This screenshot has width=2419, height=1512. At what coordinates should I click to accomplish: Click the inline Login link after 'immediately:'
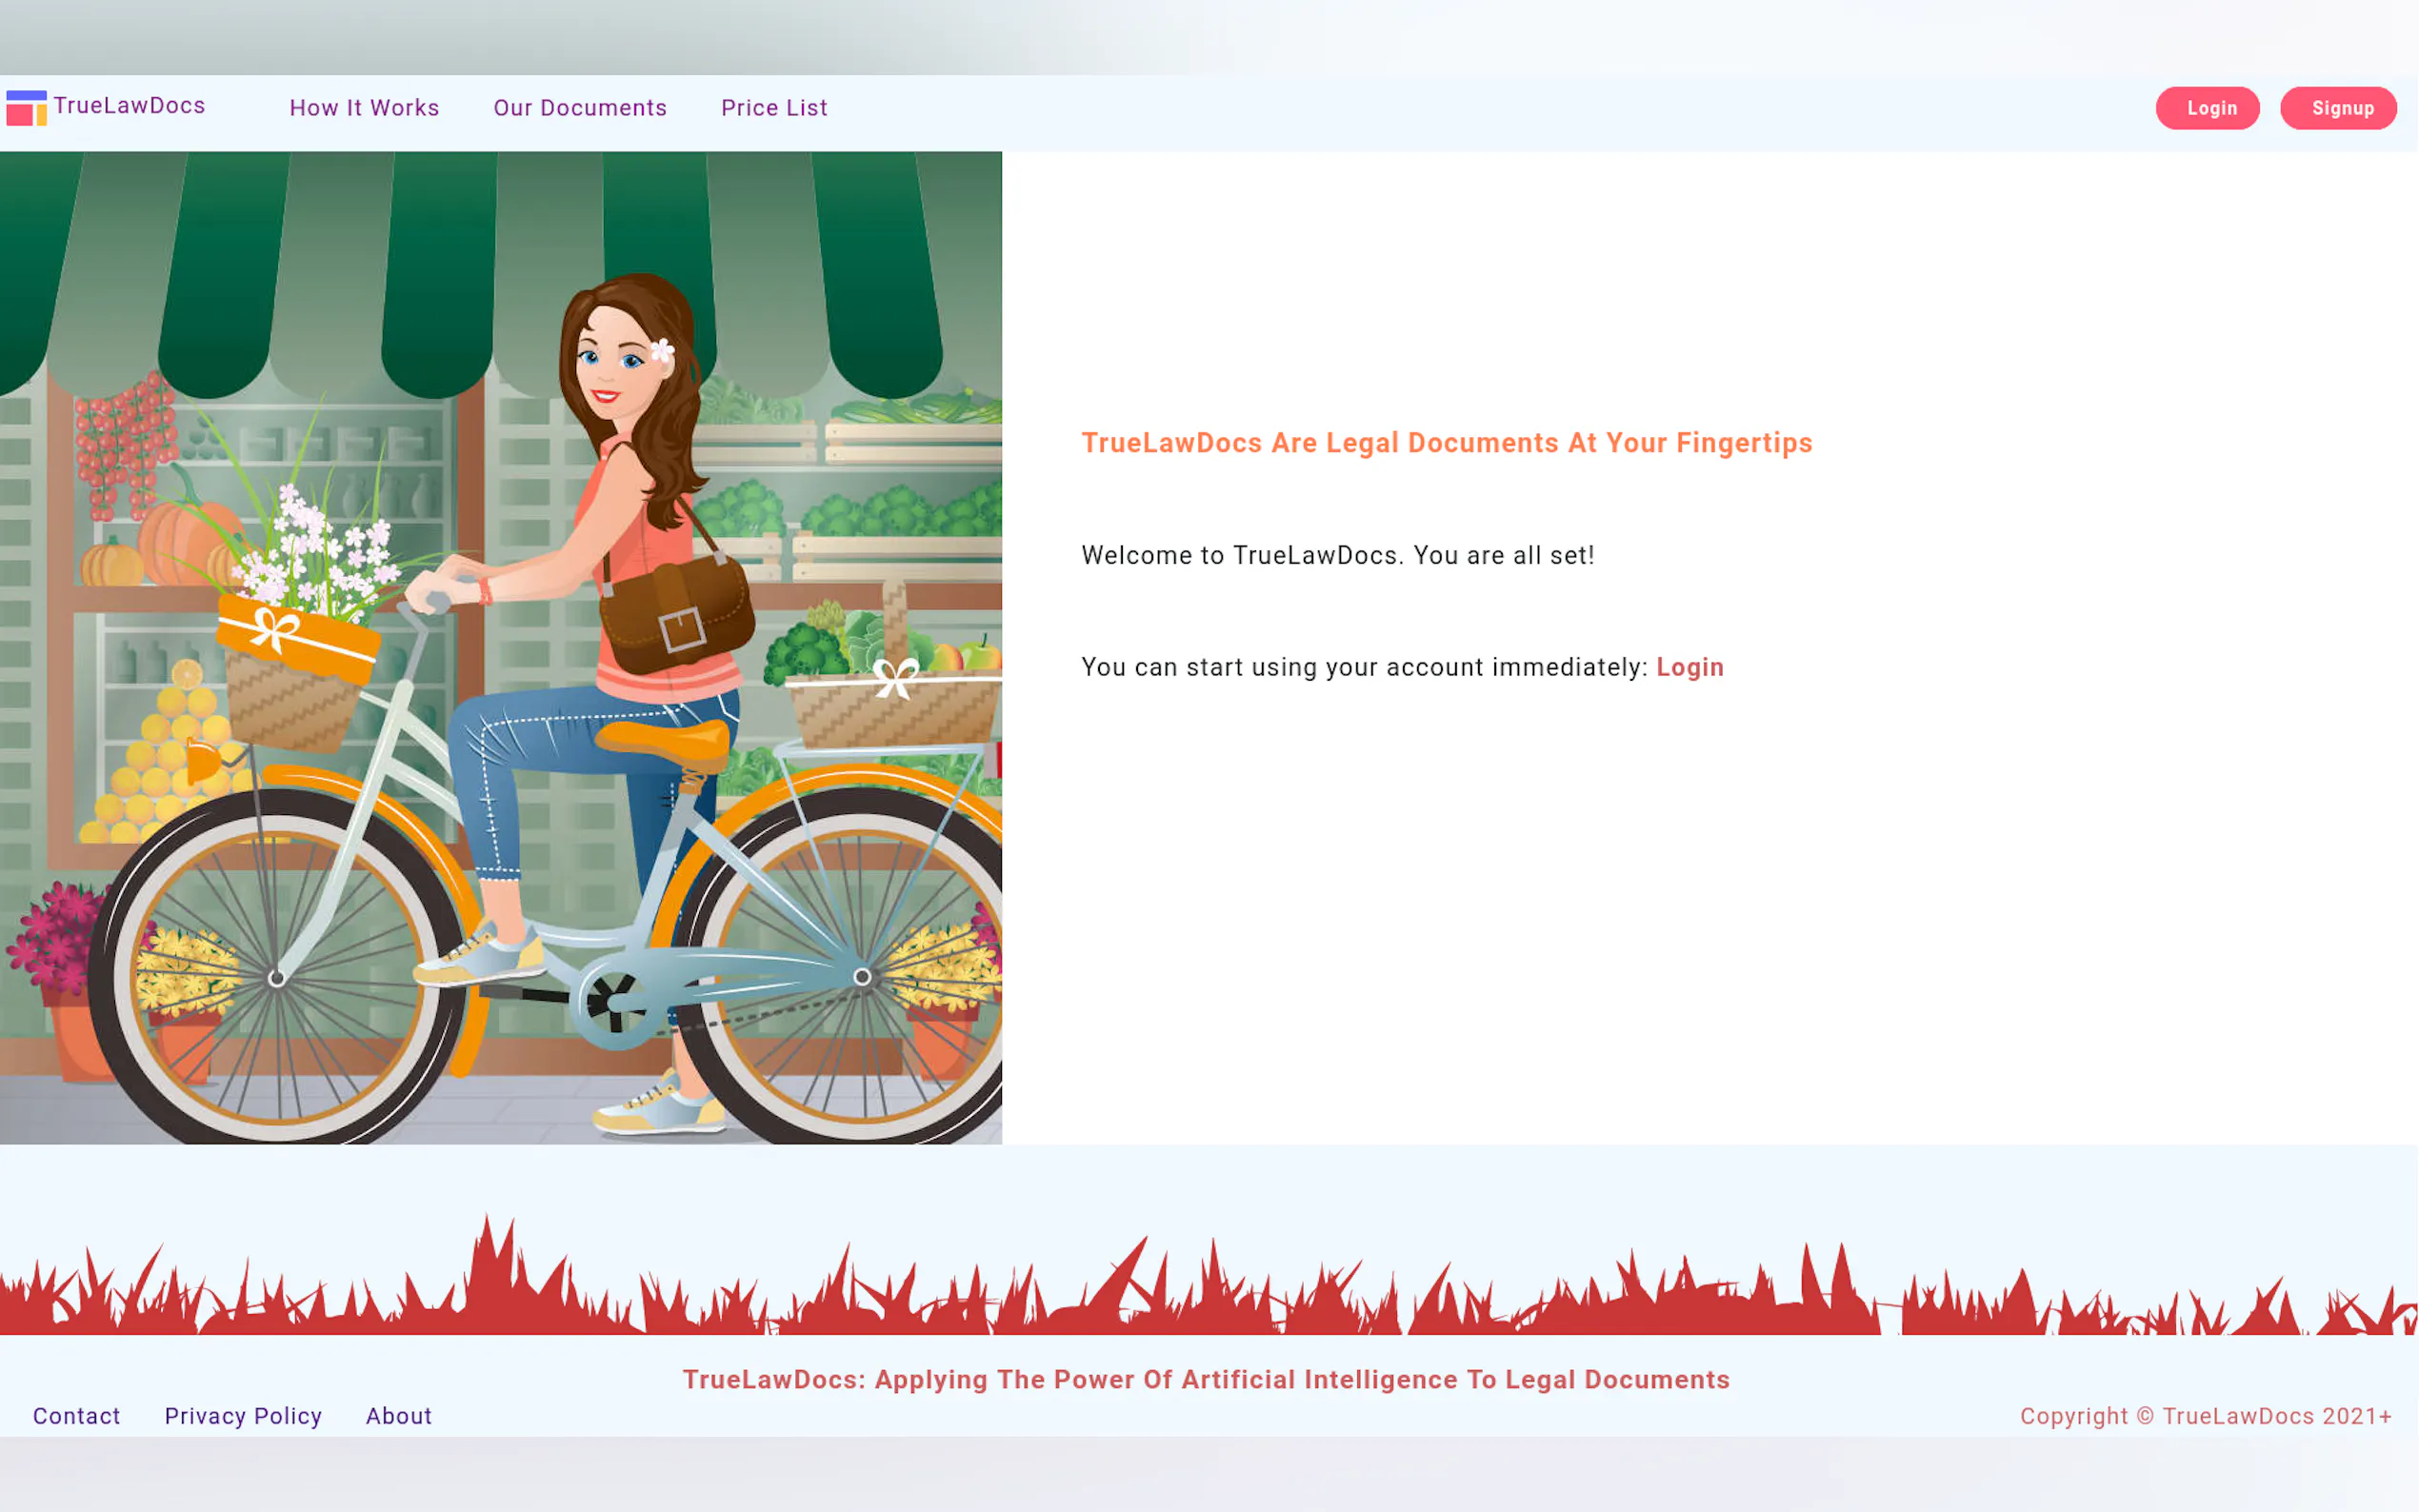click(x=1689, y=667)
